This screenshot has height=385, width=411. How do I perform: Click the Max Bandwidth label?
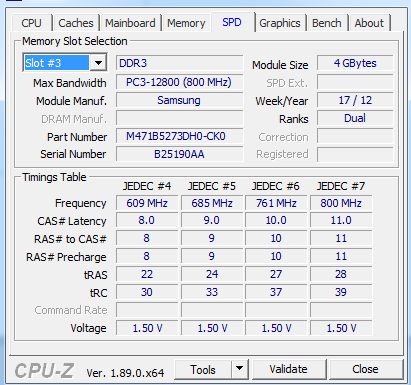pos(70,83)
